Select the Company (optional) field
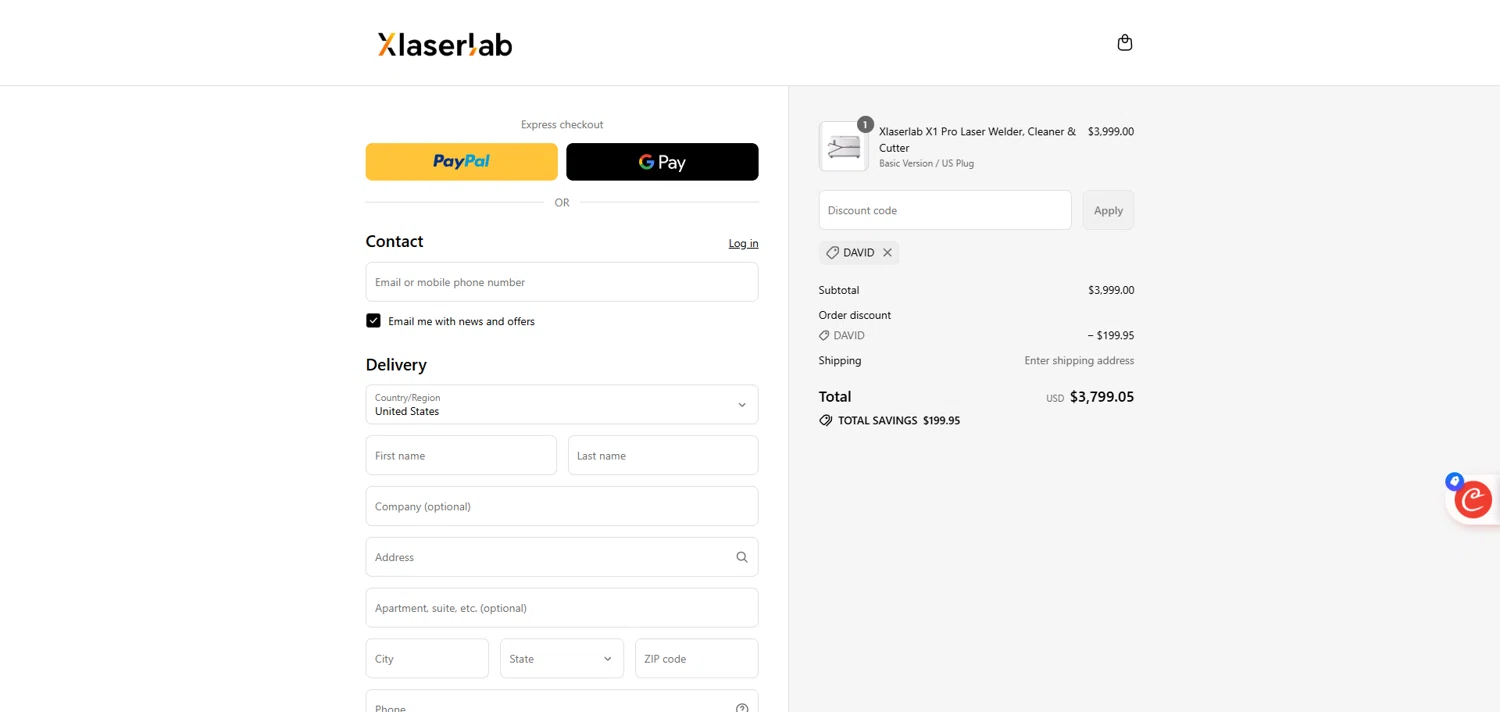Viewport: 1500px width, 712px height. [562, 506]
